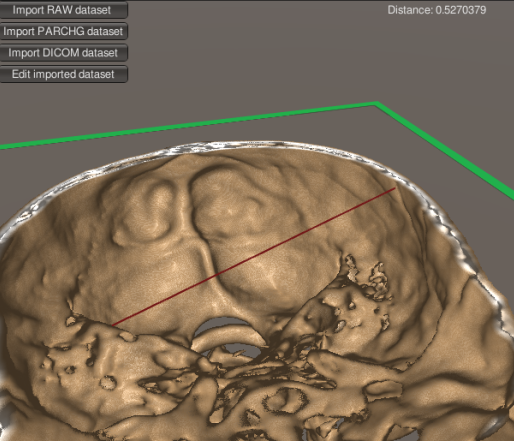Select Import DICOM dataset button

63,53
